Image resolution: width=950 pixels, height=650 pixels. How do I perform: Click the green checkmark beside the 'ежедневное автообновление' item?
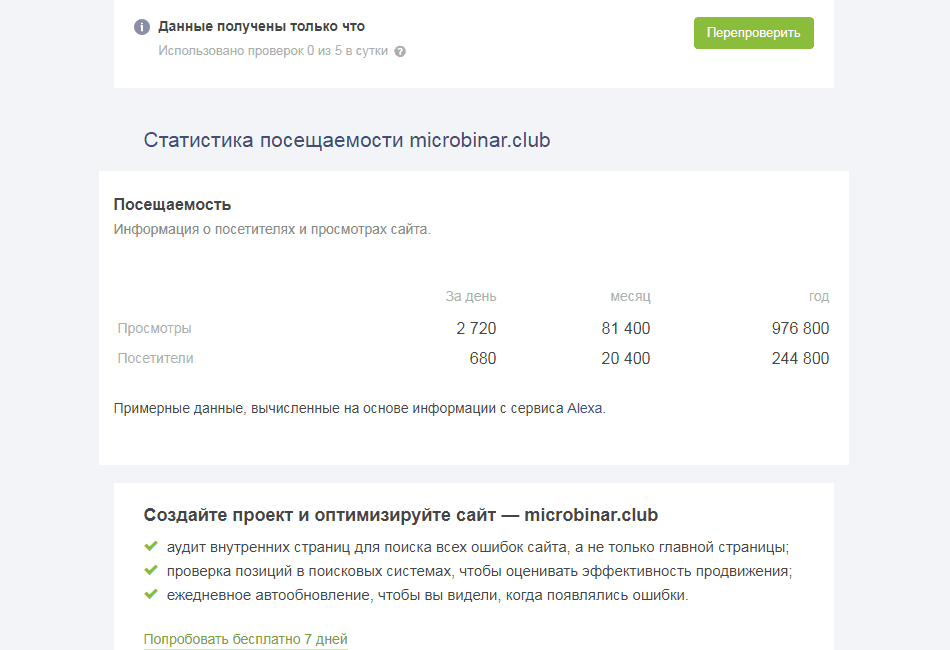pos(151,594)
